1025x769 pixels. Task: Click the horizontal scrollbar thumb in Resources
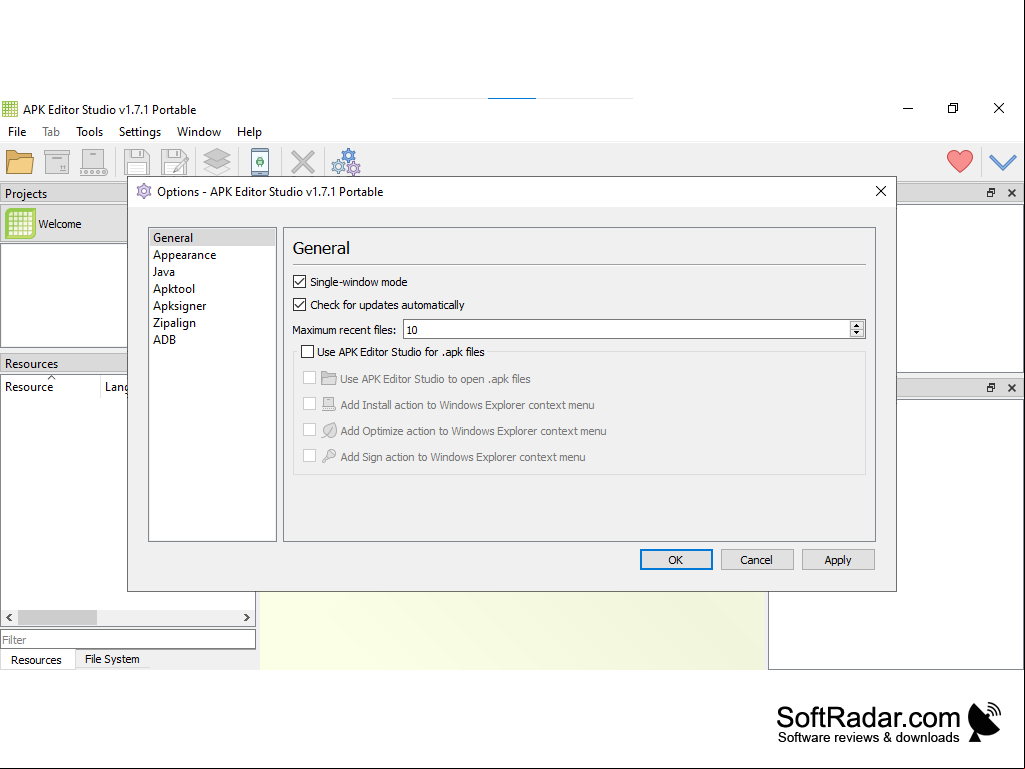pos(58,617)
